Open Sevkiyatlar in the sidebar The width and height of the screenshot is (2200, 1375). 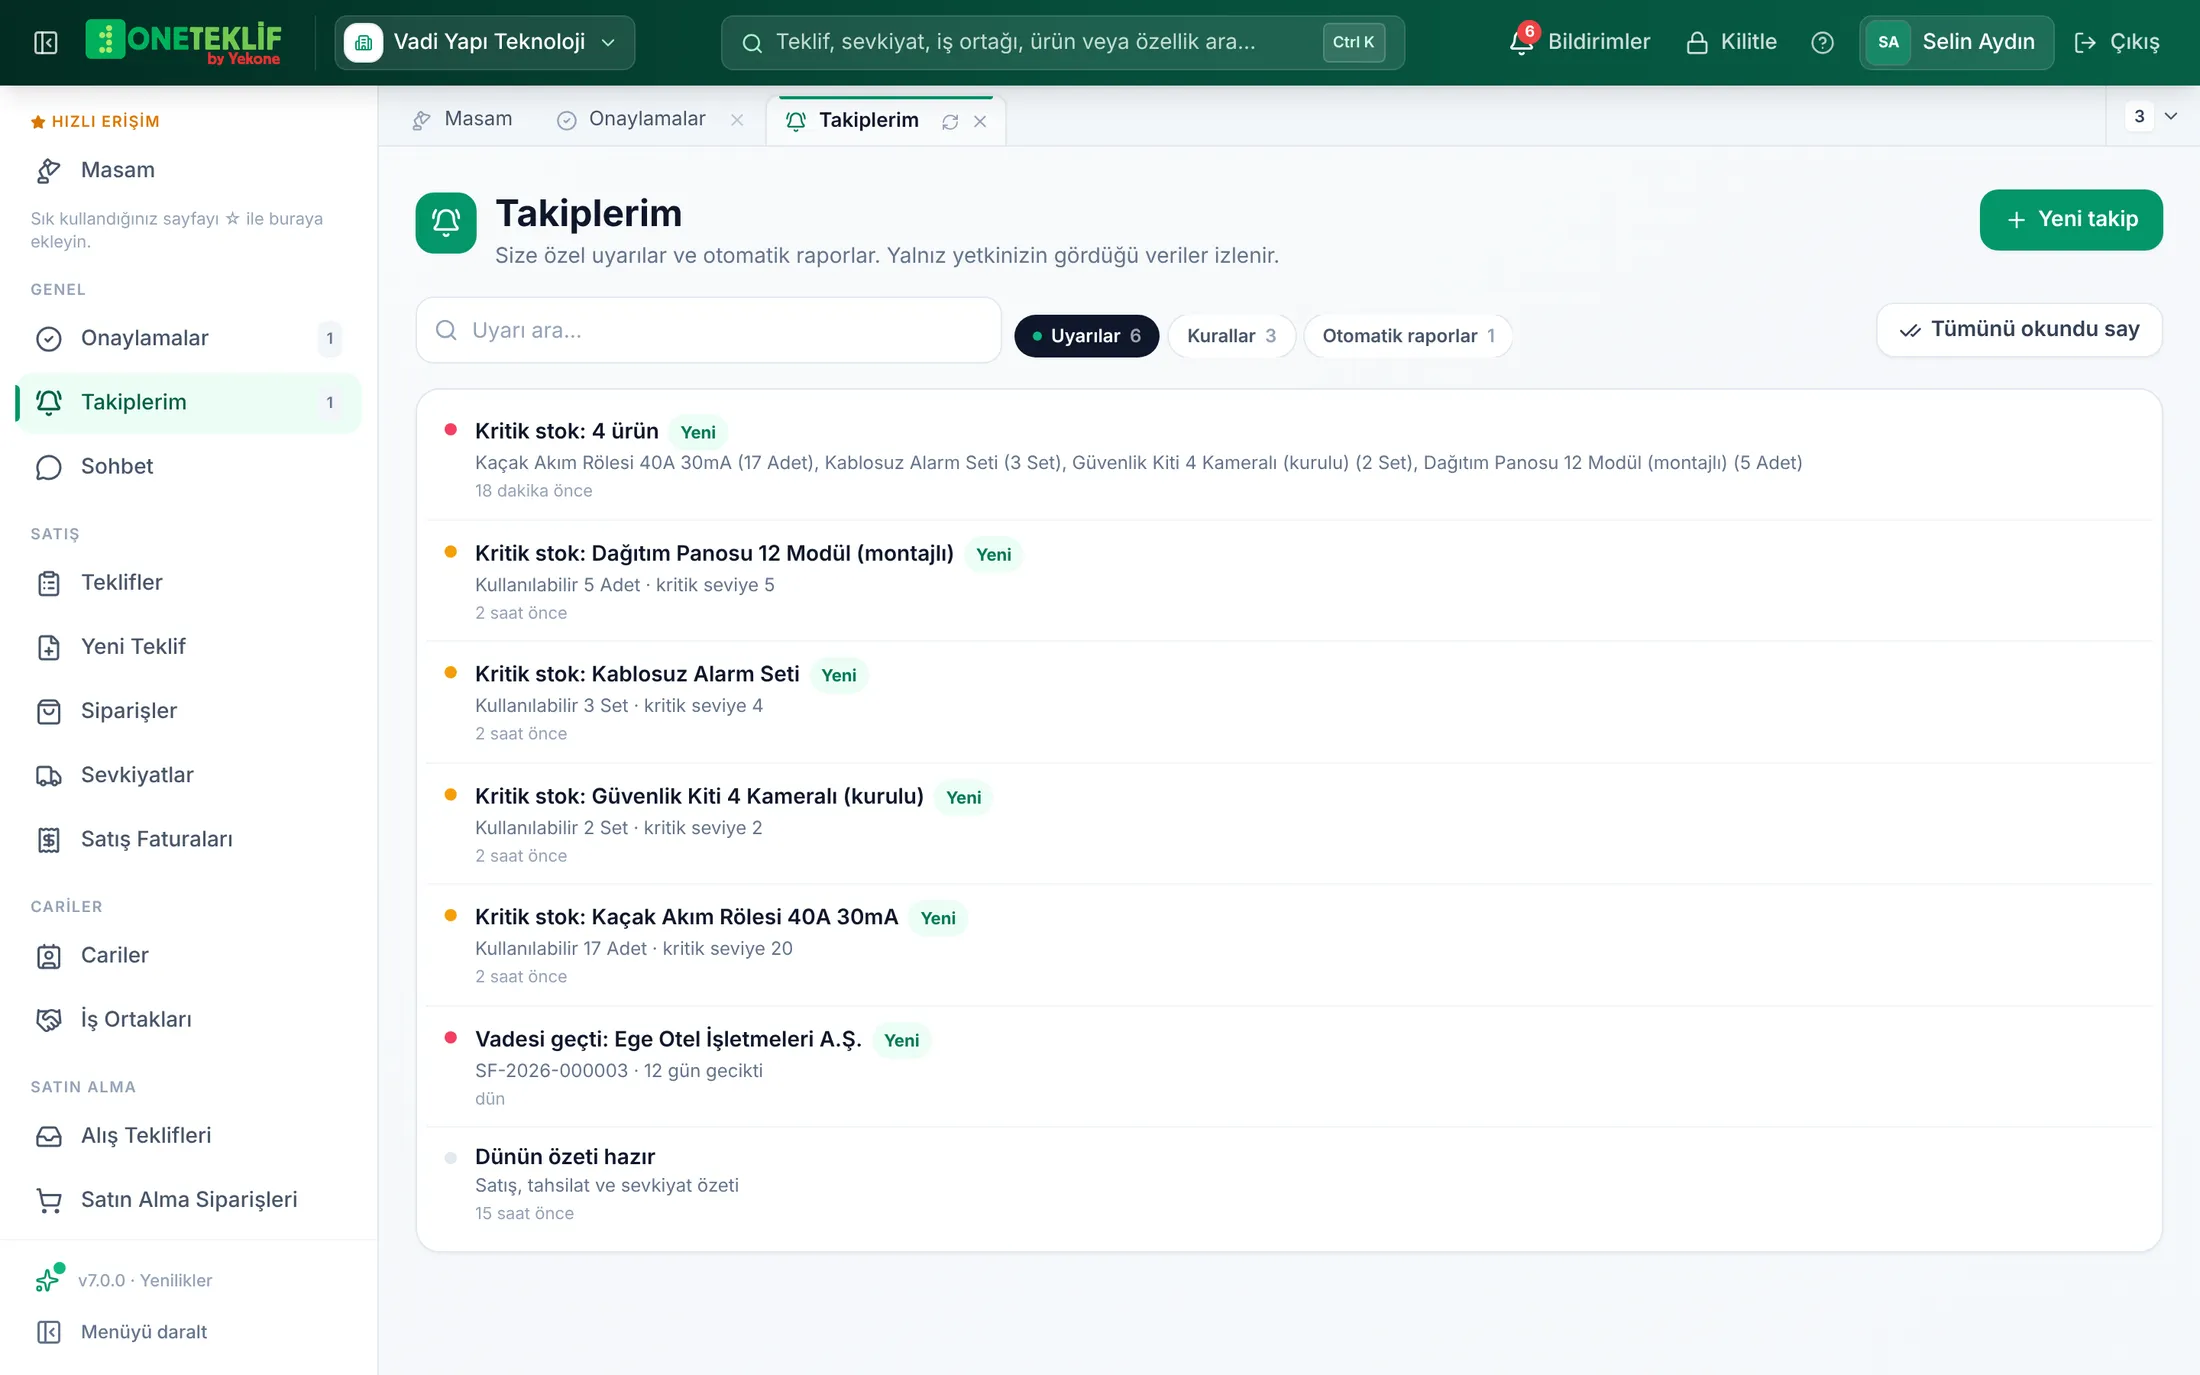(189, 774)
